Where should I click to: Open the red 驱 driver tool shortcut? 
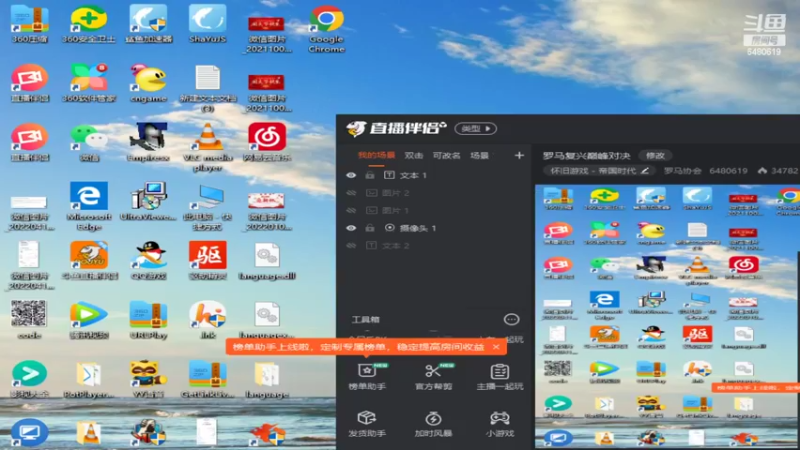208,261
